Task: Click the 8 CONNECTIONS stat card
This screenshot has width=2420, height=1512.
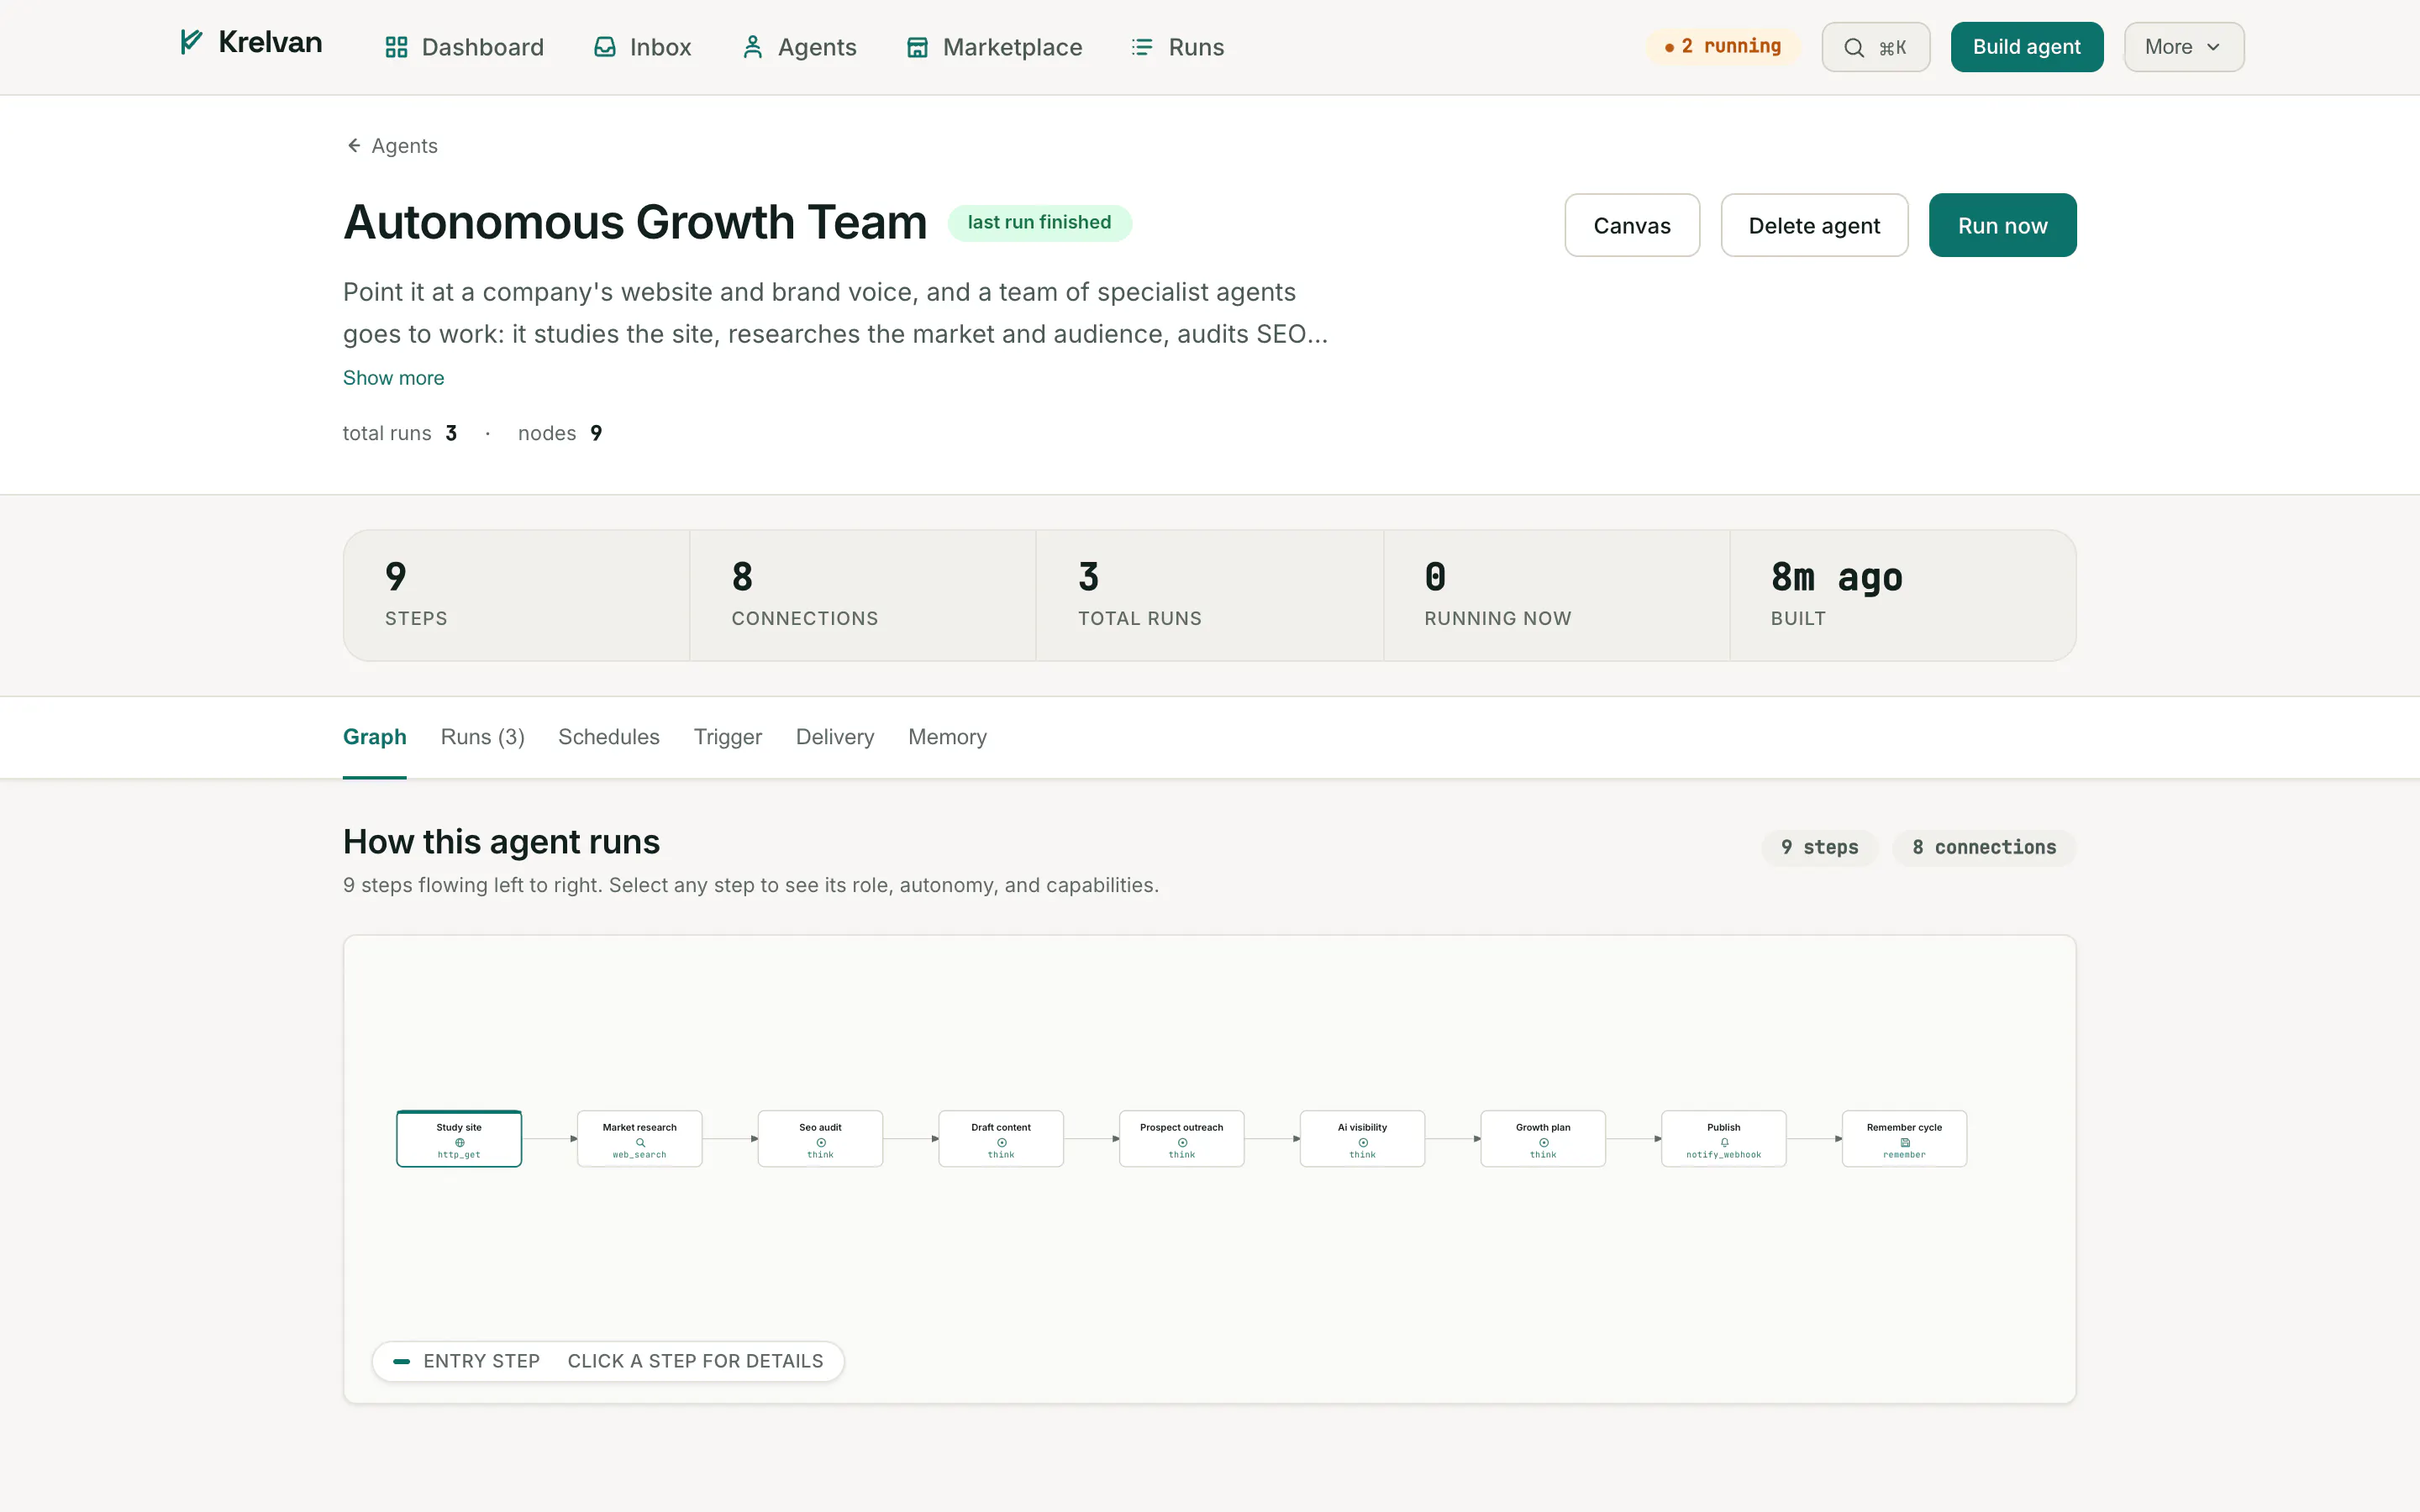Action: (863, 595)
